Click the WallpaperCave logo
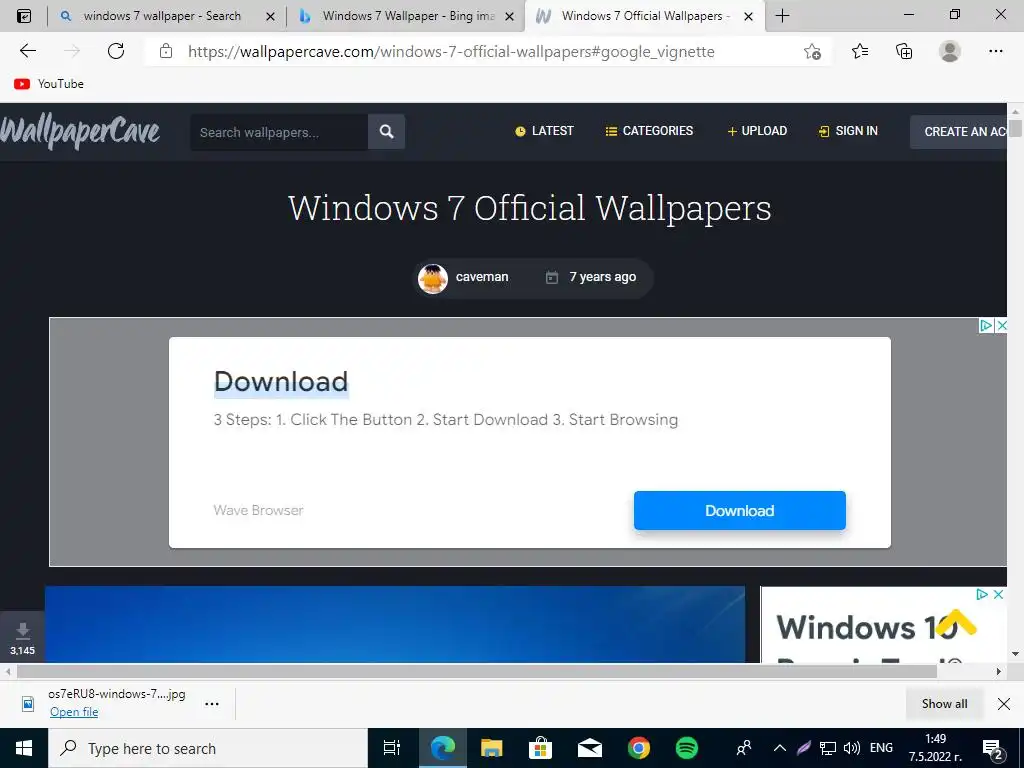 tap(80, 132)
